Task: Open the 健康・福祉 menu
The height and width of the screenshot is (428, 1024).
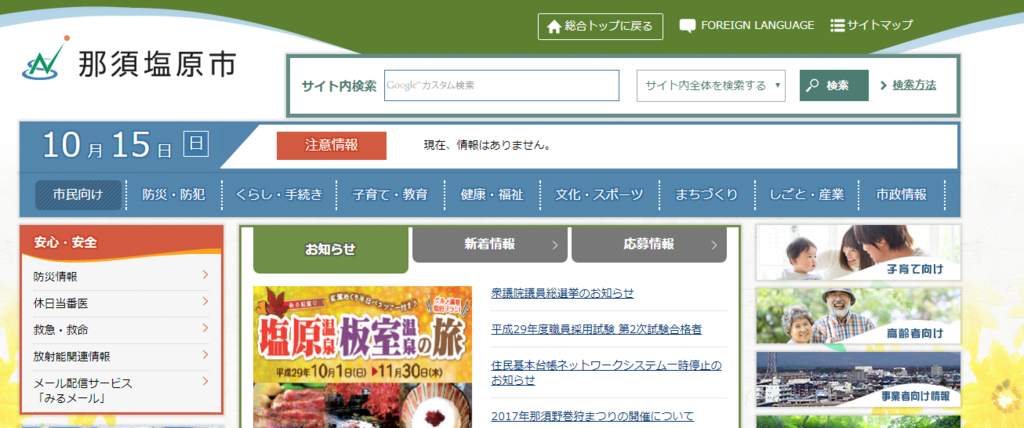Action: tap(492, 195)
